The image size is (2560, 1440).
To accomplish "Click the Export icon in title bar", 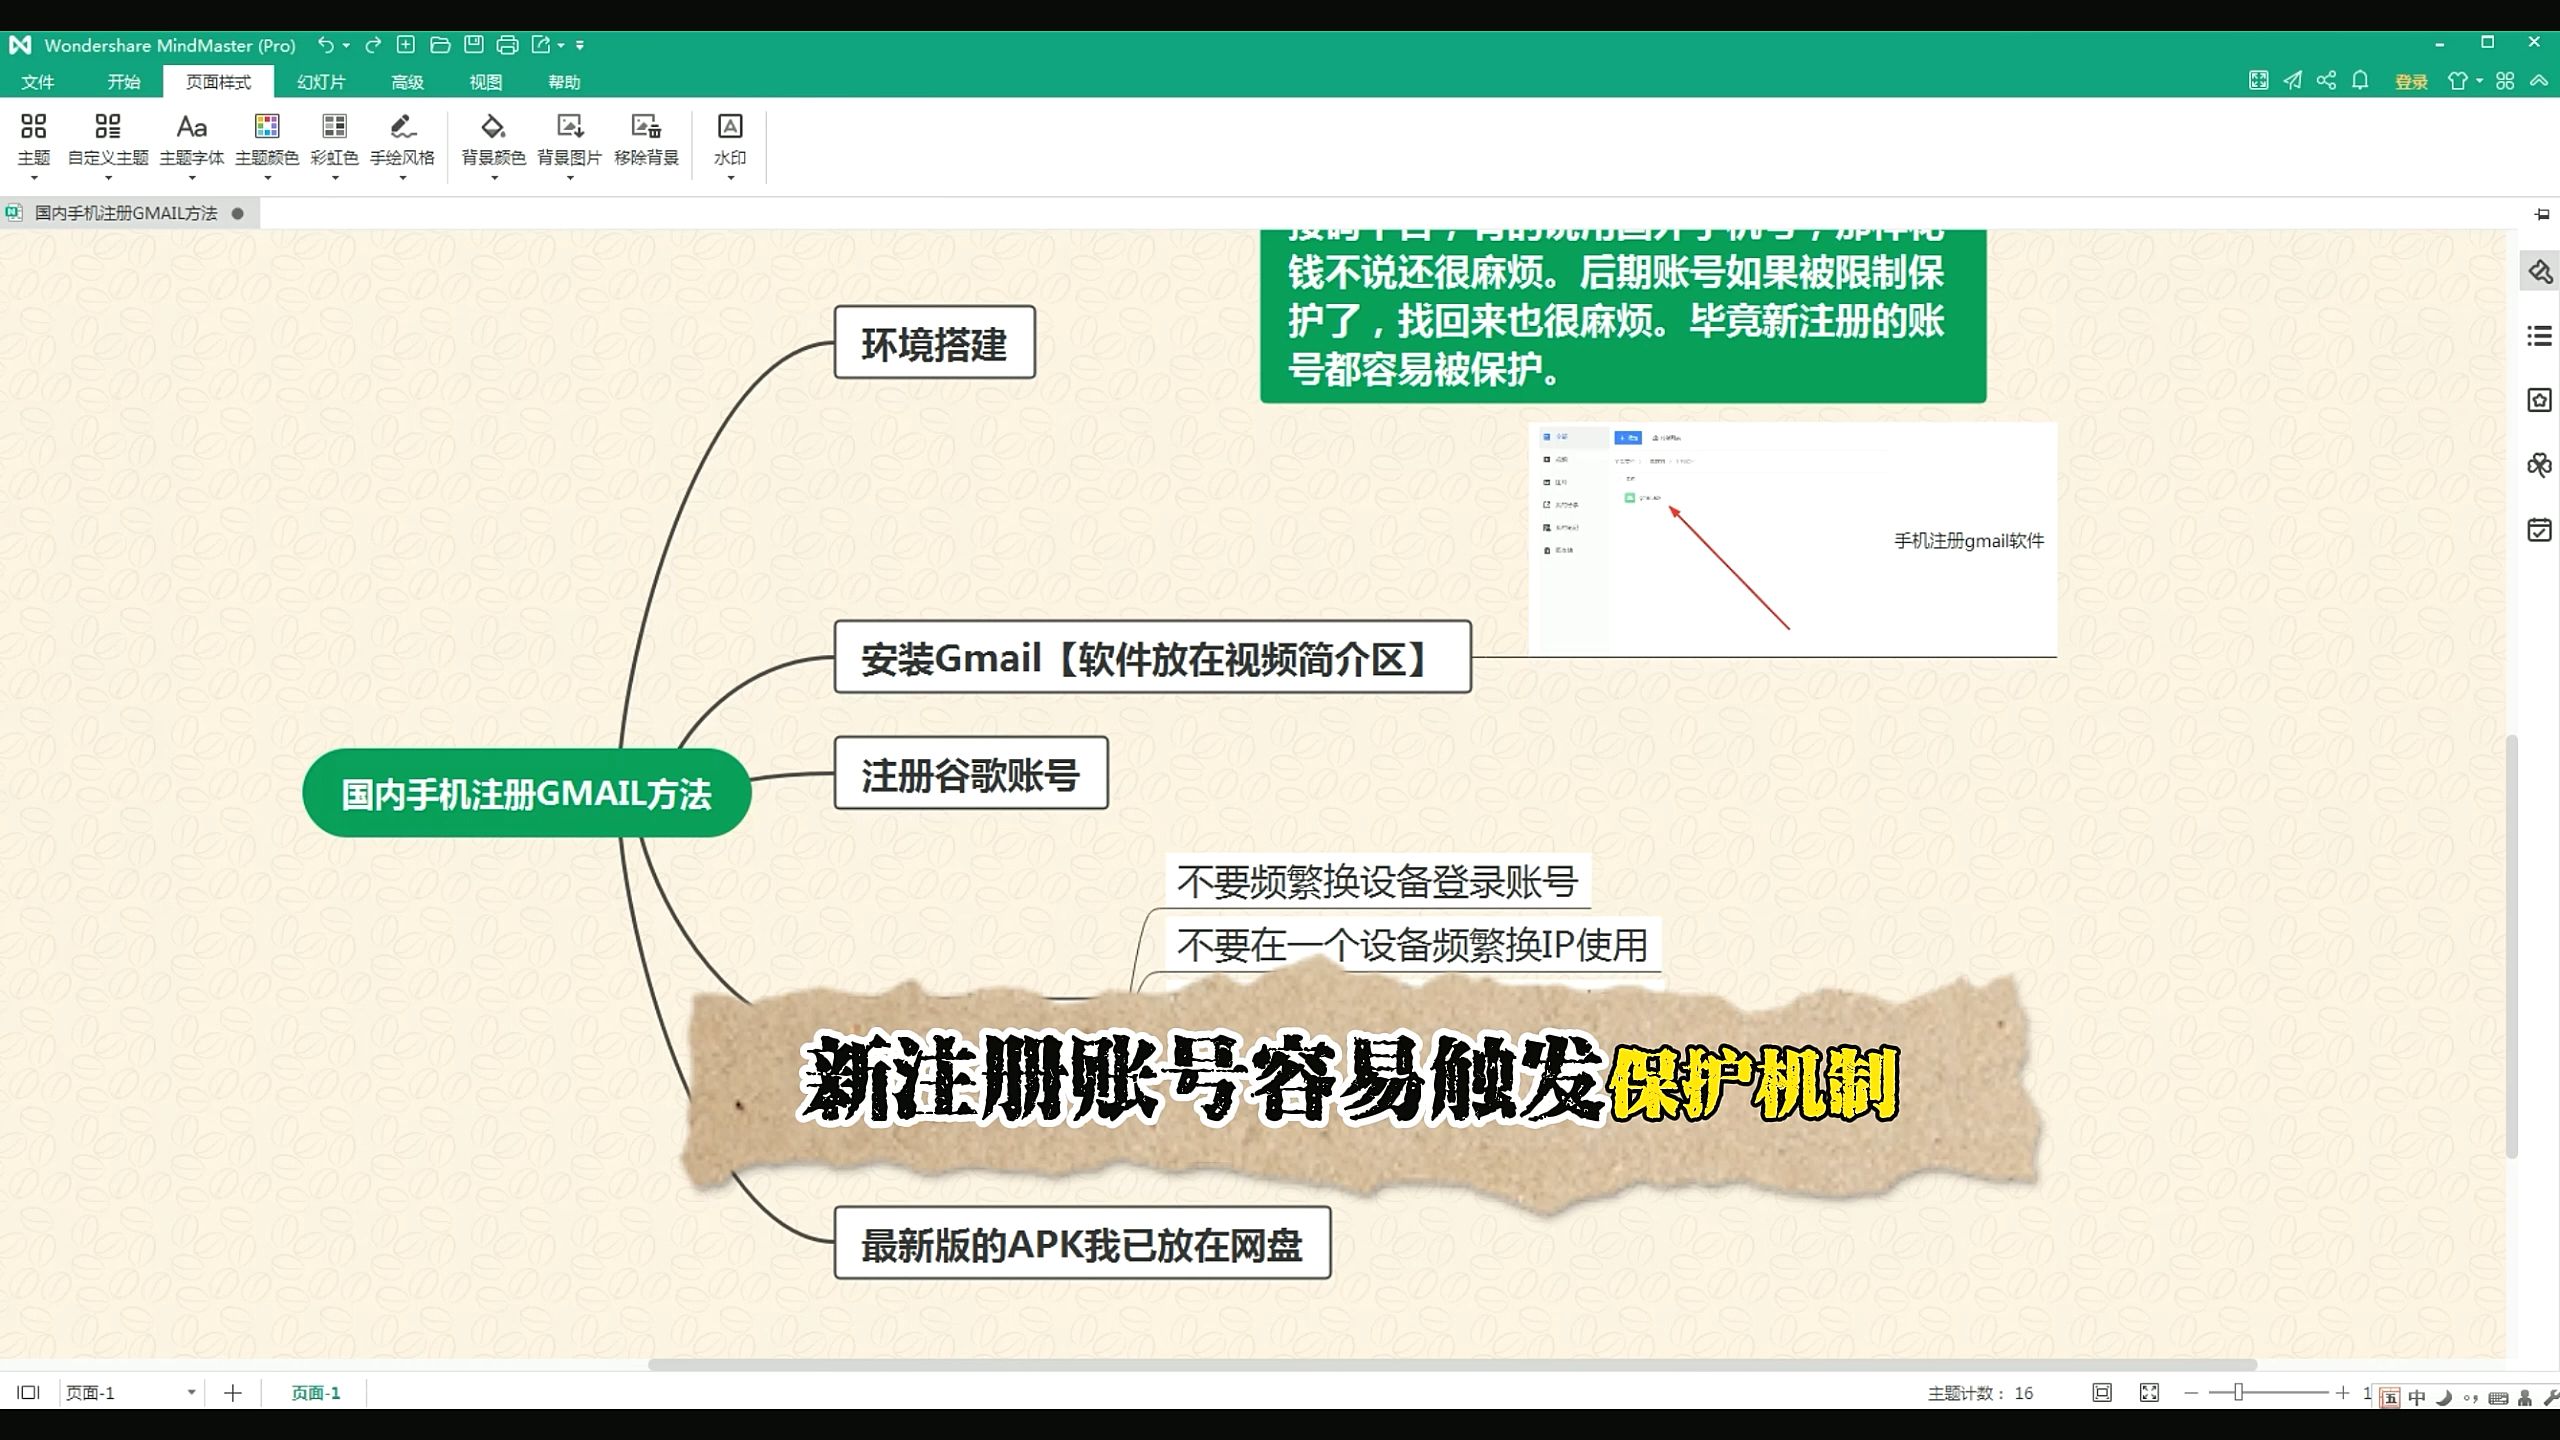I will point(541,45).
